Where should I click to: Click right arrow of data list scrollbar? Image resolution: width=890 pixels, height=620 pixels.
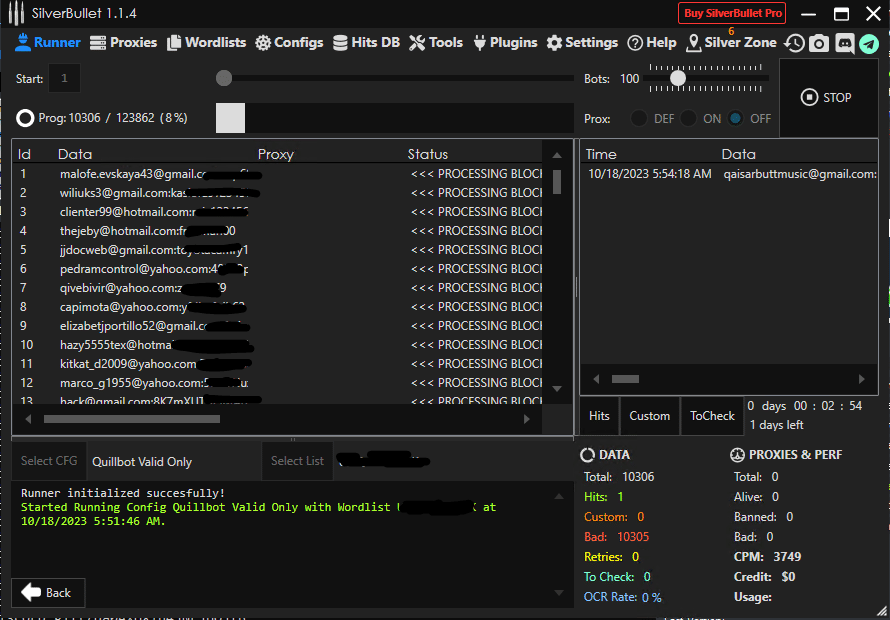527,419
